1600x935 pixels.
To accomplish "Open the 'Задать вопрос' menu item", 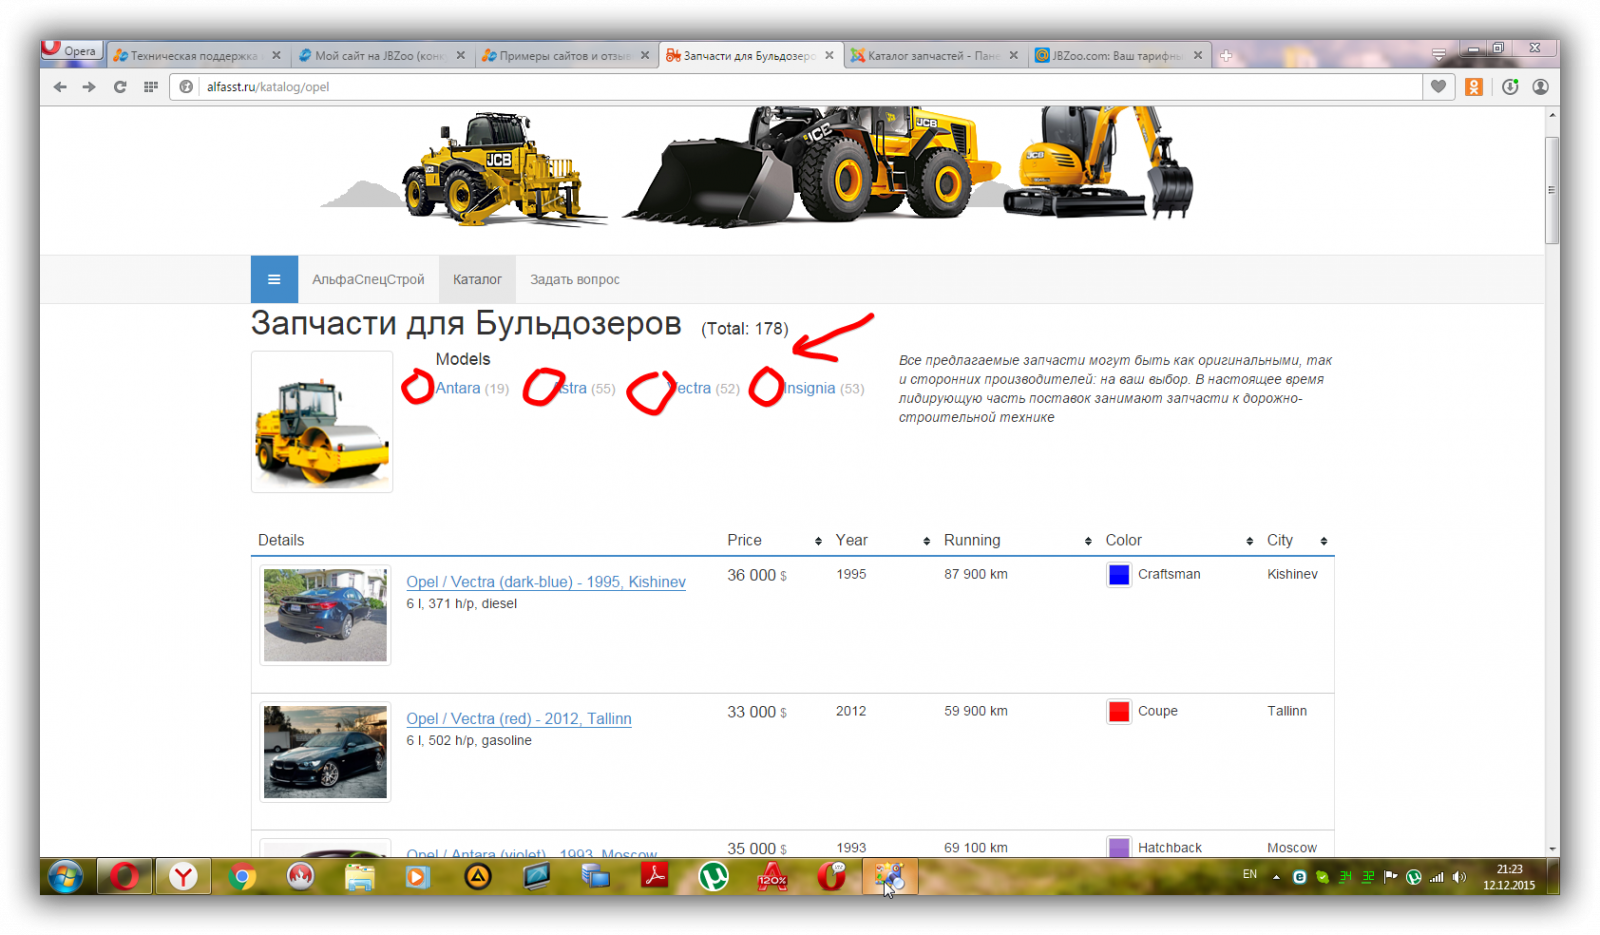I will [575, 280].
